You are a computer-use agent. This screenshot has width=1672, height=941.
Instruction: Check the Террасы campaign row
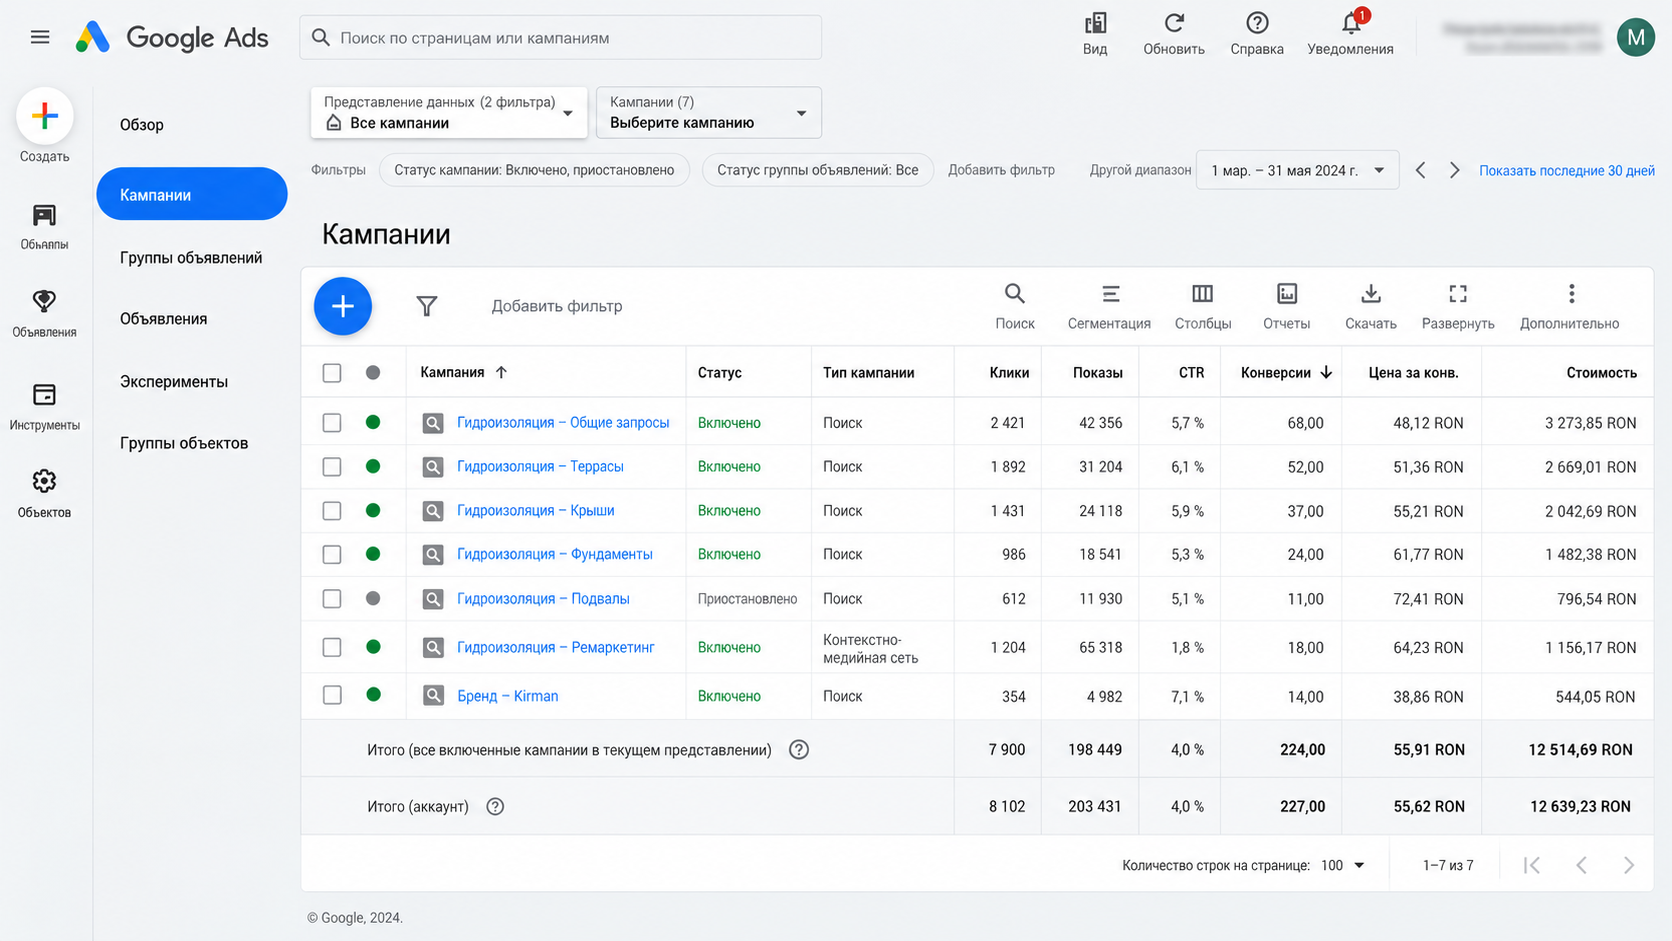(332, 467)
